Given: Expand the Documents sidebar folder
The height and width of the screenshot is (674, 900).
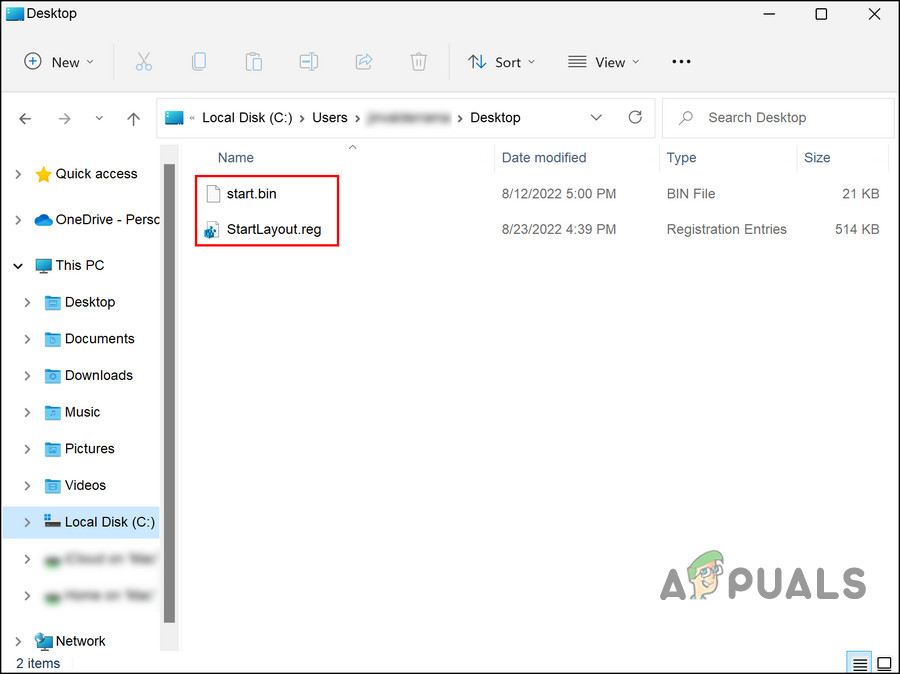Looking at the screenshot, I should coord(27,339).
